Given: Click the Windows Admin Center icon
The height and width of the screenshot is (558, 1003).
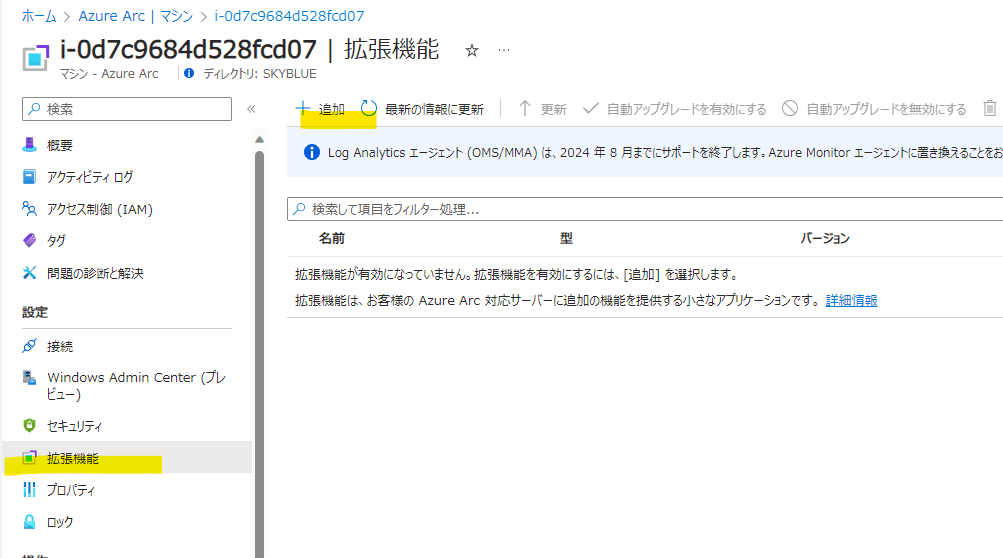Looking at the screenshot, I should tap(29, 378).
